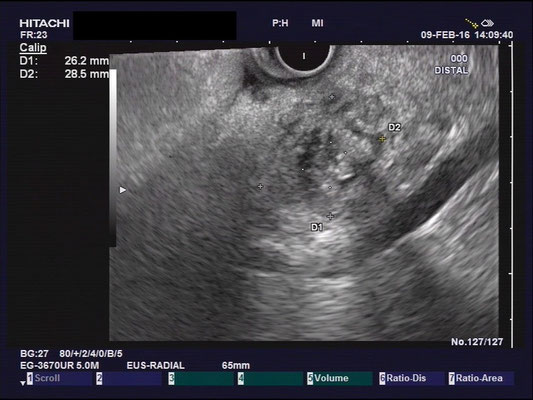Click the probe orientation icon at top right

point(488,23)
